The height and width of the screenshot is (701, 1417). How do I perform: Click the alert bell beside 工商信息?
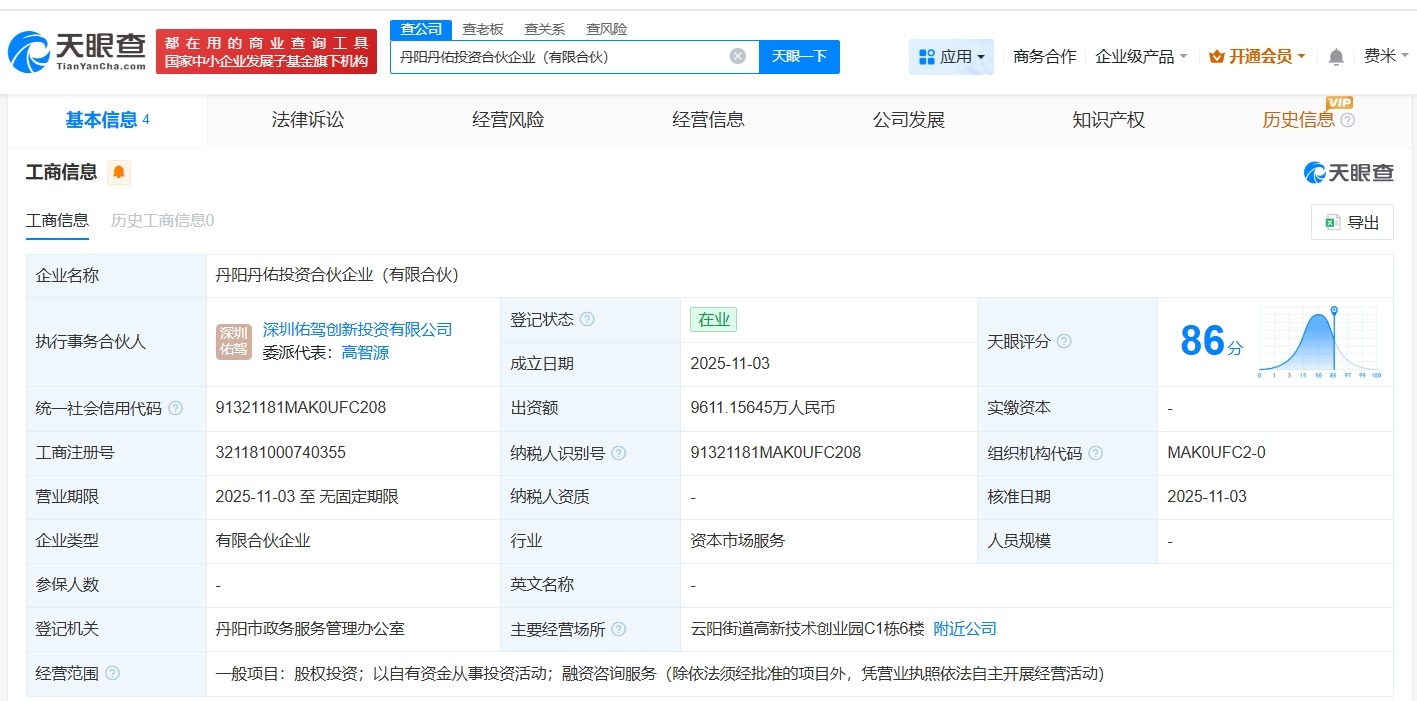pos(119,172)
